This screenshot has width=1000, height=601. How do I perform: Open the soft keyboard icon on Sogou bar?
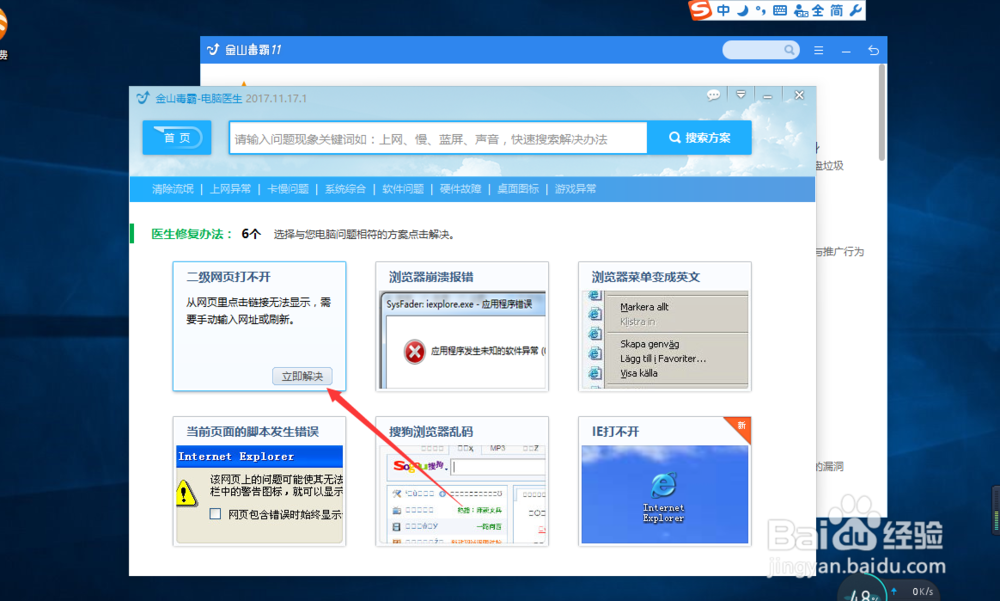tap(779, 10)
